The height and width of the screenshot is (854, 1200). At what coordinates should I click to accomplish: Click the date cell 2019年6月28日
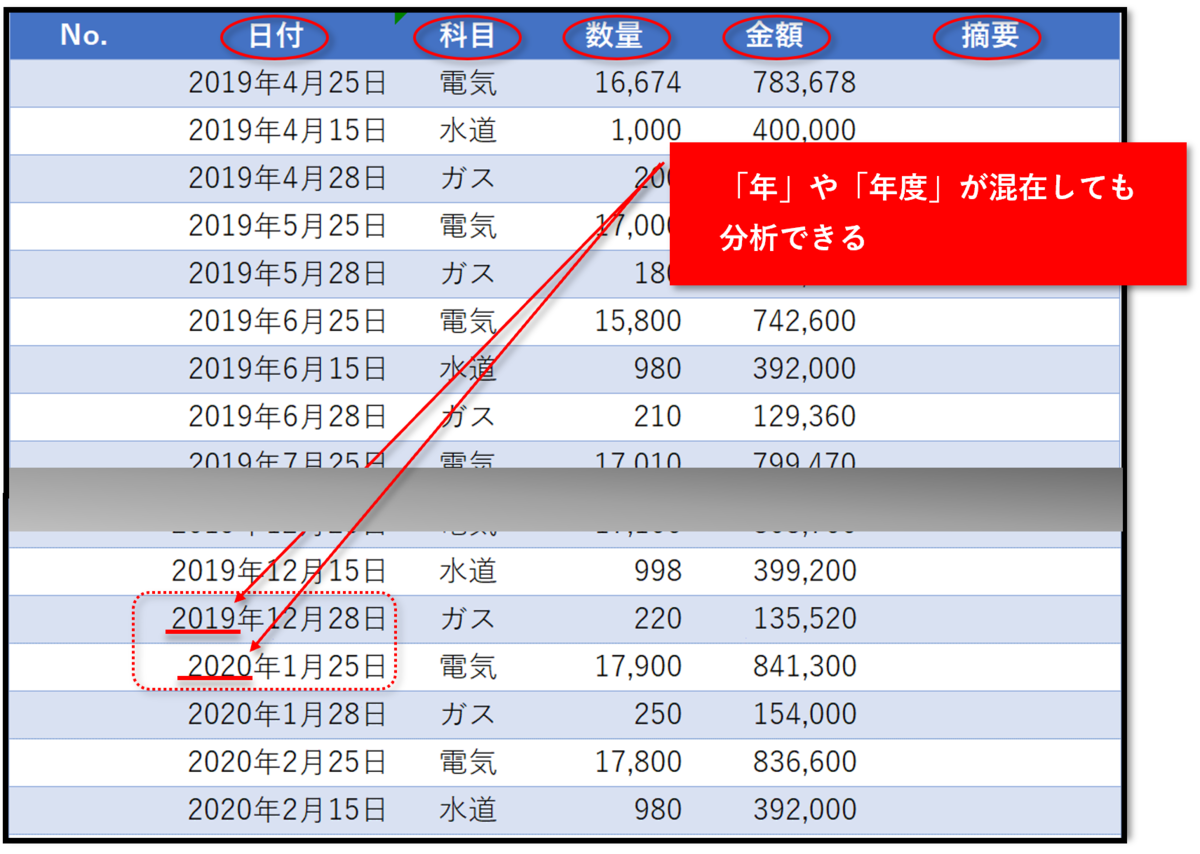click(x=287, y=416)
